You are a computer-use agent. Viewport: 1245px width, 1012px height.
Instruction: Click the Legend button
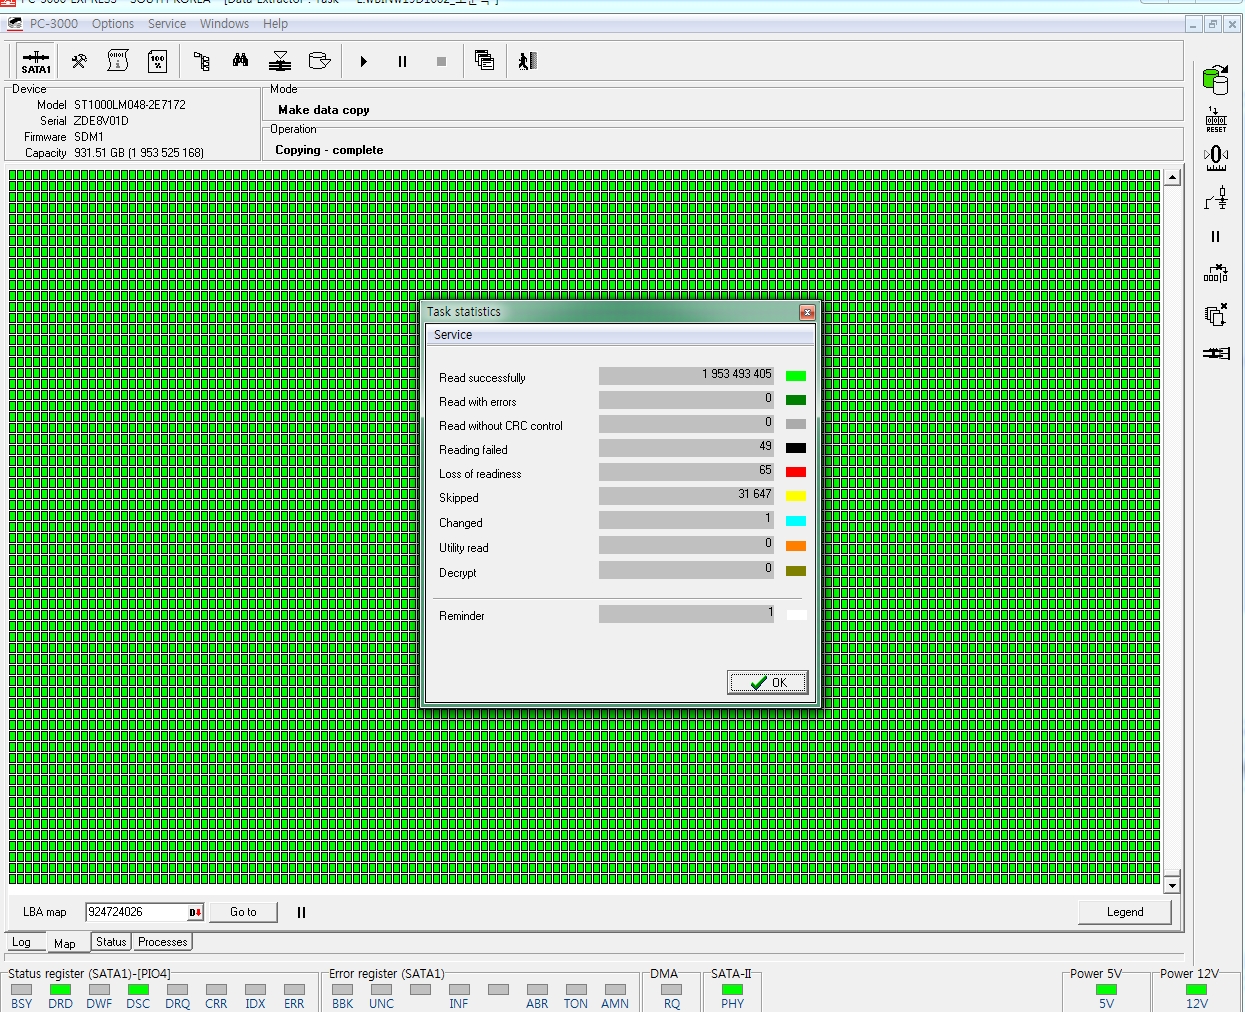click(x=1125, y=912)
